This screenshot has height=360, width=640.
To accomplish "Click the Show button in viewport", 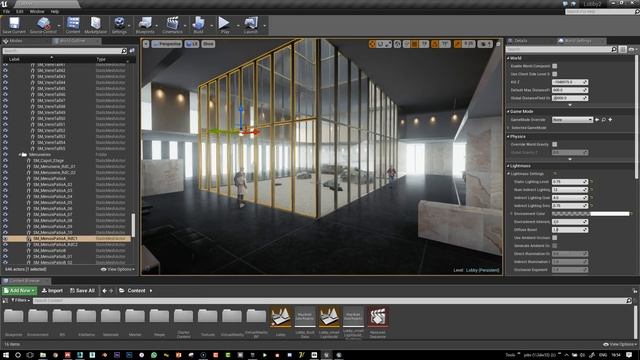I will click(208, 44).
